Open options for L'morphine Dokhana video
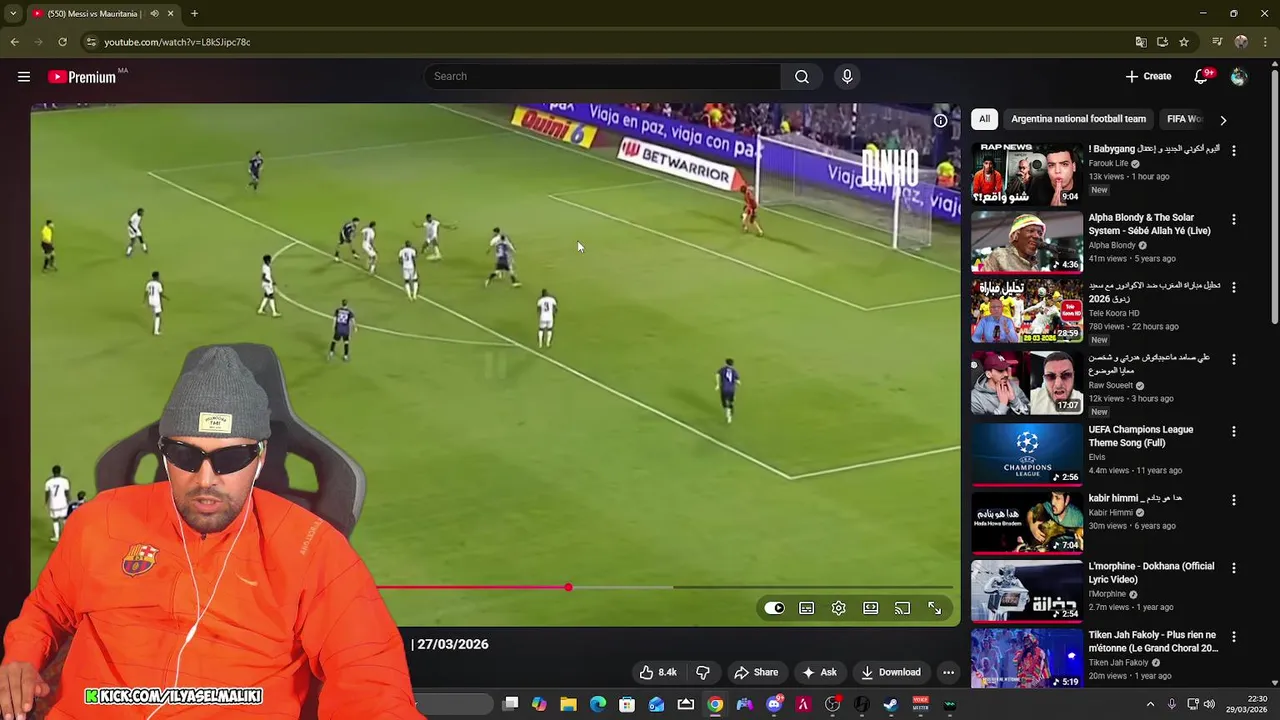Viewport: 1280px width, 720px height. pos(1233,568)
